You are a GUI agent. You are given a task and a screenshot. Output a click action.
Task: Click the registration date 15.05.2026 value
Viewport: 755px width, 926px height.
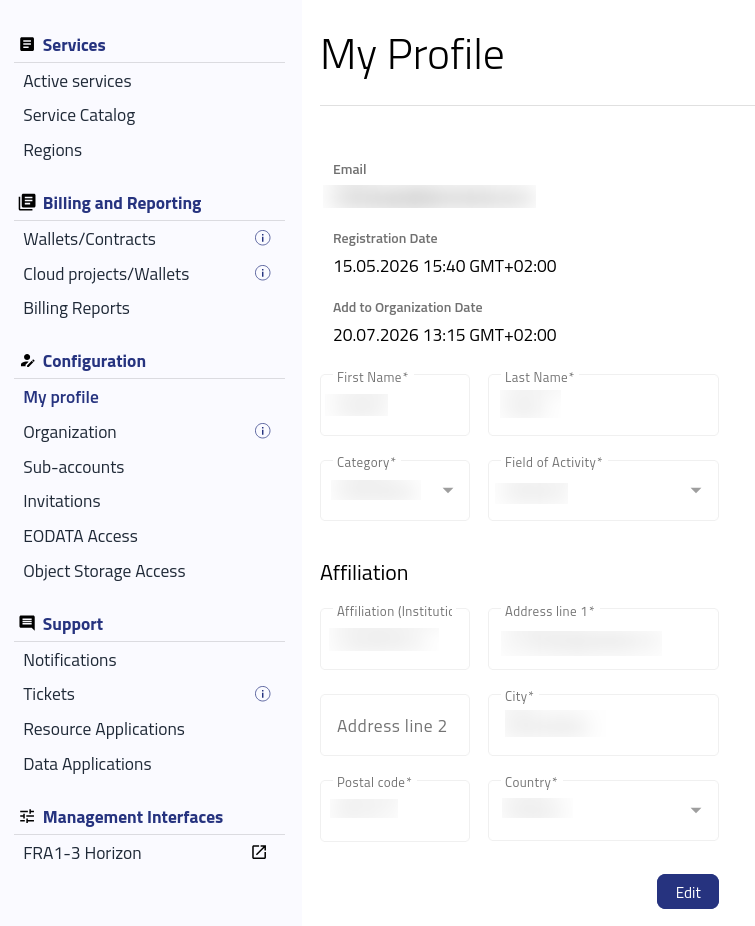click(x=444, y=266)
